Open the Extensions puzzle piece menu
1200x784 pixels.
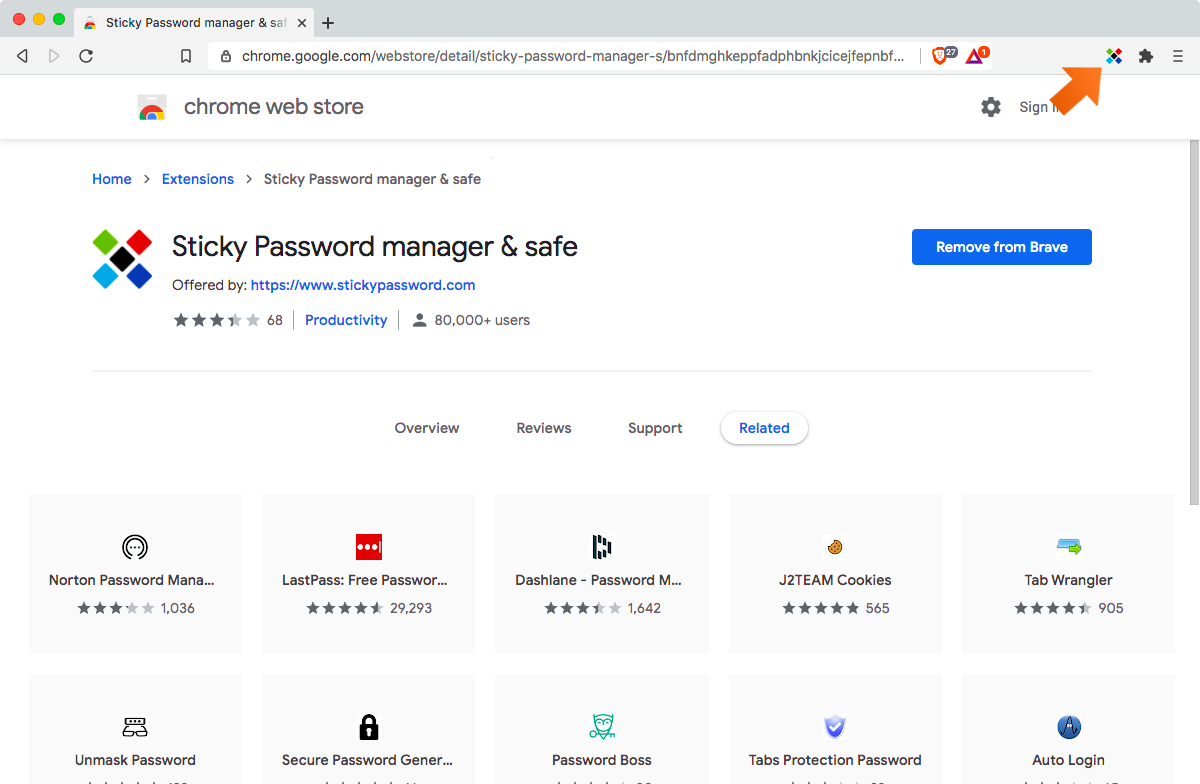coord(1146,56)
